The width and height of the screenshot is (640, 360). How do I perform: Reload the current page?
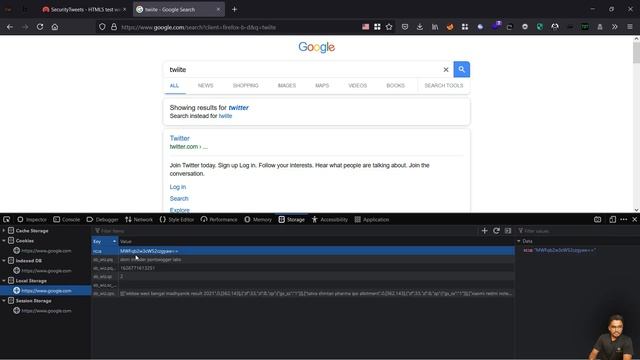point(40,27)
